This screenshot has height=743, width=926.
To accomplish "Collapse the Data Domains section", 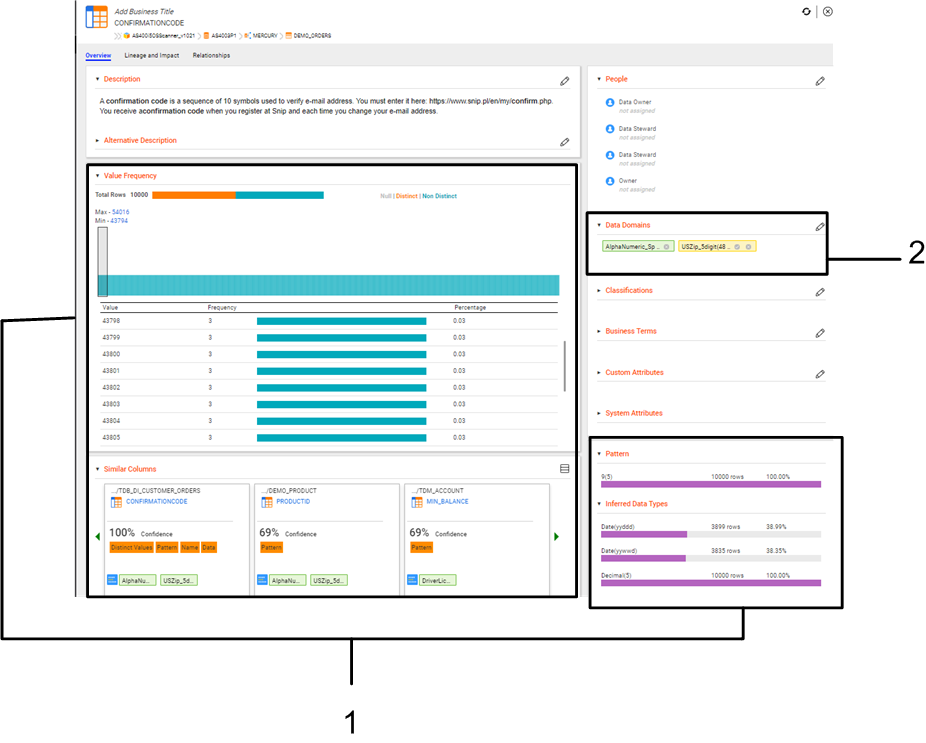I will pyautogui.click(x=599, y=225).
